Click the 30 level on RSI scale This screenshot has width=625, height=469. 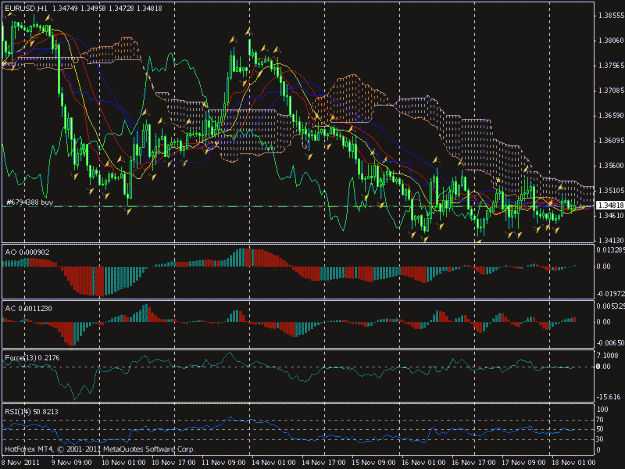(x=600, y=439)
